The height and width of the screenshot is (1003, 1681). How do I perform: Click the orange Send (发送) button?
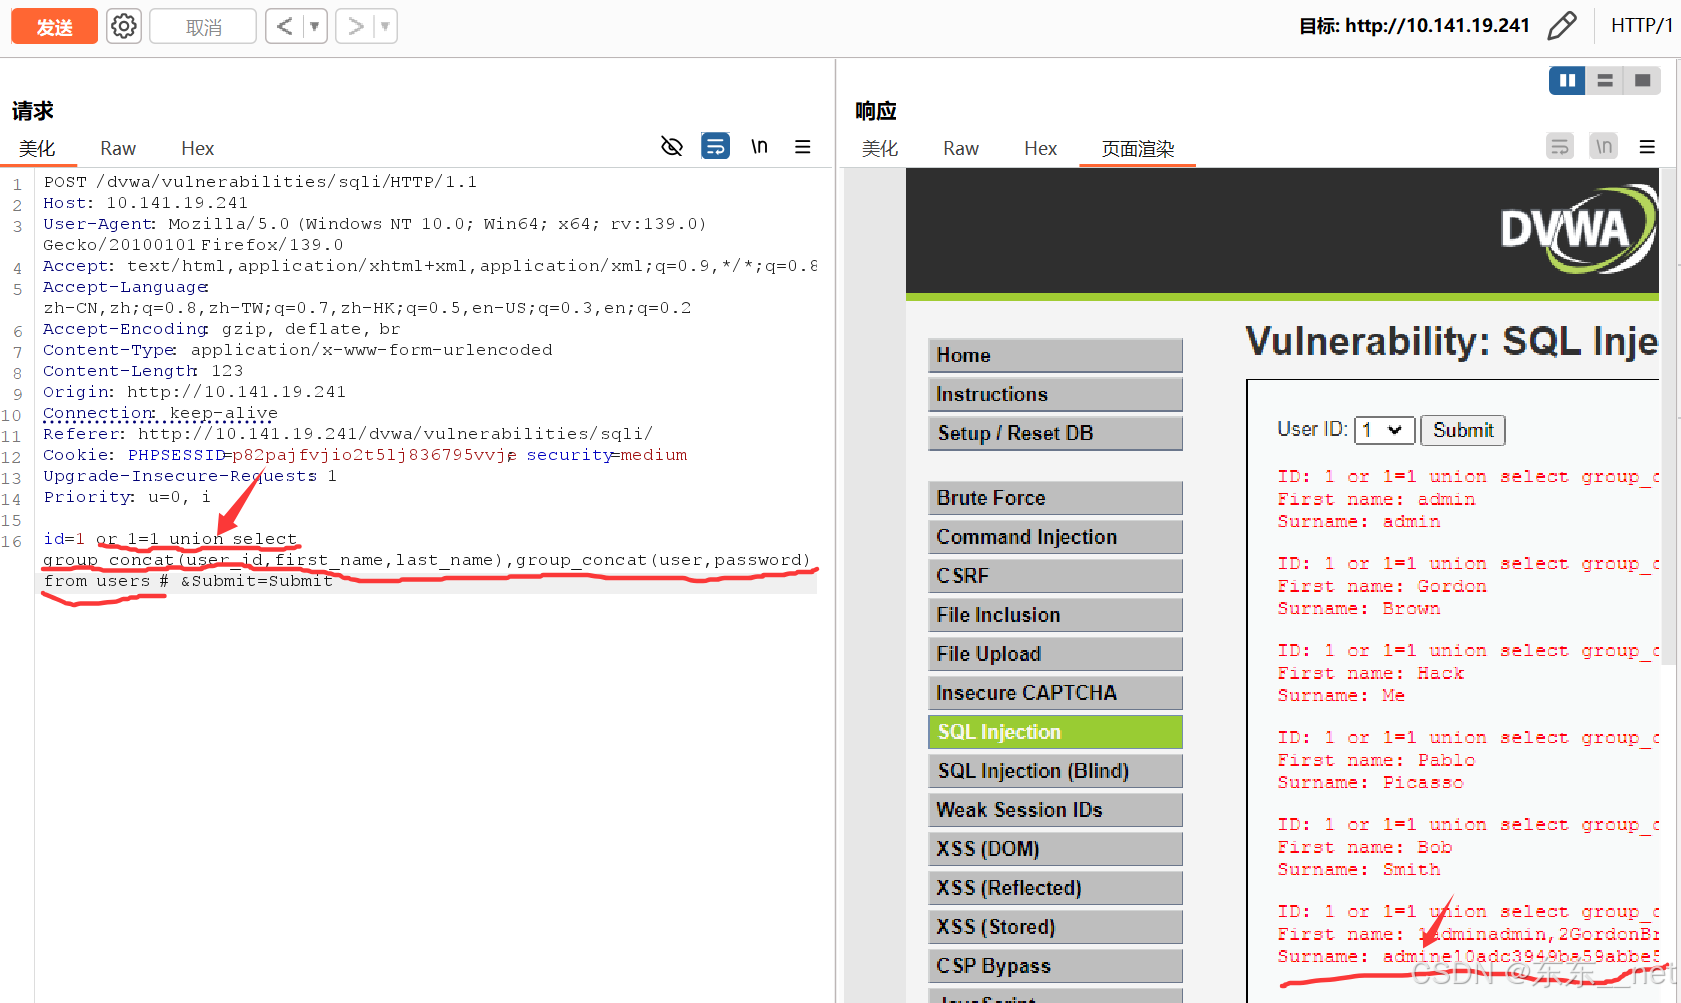[54, 26]
